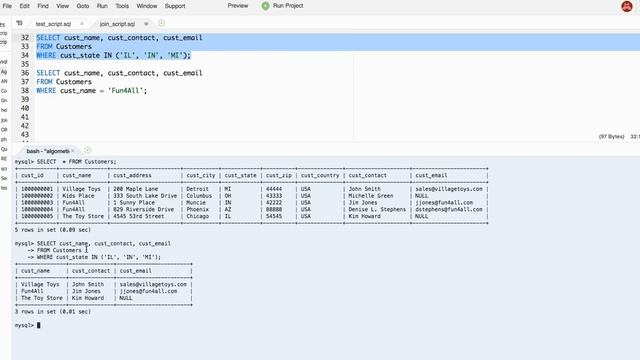Click 'sales@villagetoys.com' in the first result table
The height and width of the screenshot is (360, 640).
[449, 189]
